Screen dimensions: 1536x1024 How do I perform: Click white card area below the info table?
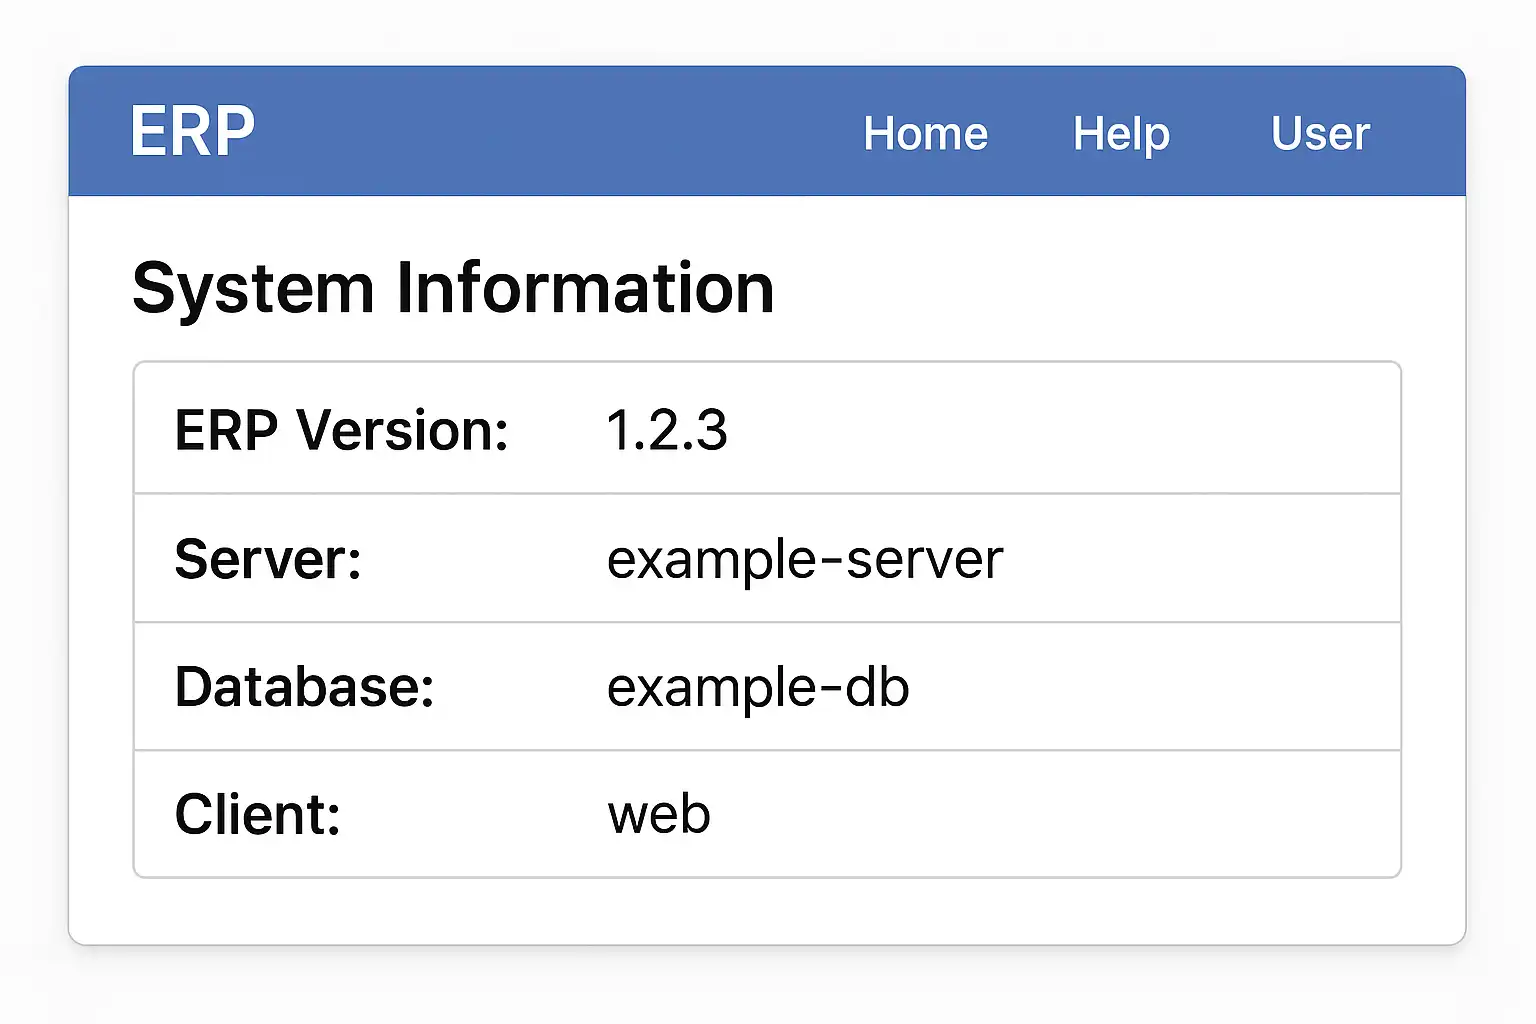(x=767, y=911)
